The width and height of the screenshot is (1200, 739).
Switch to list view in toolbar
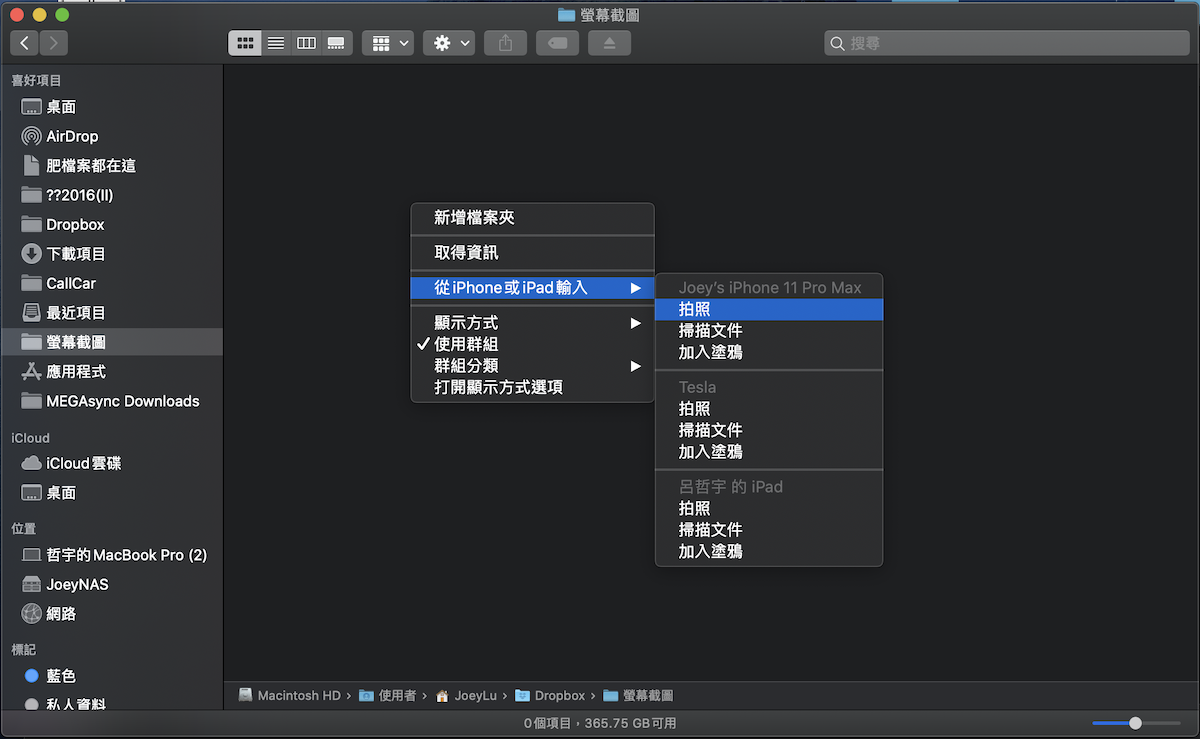click(x=275, y=43)
